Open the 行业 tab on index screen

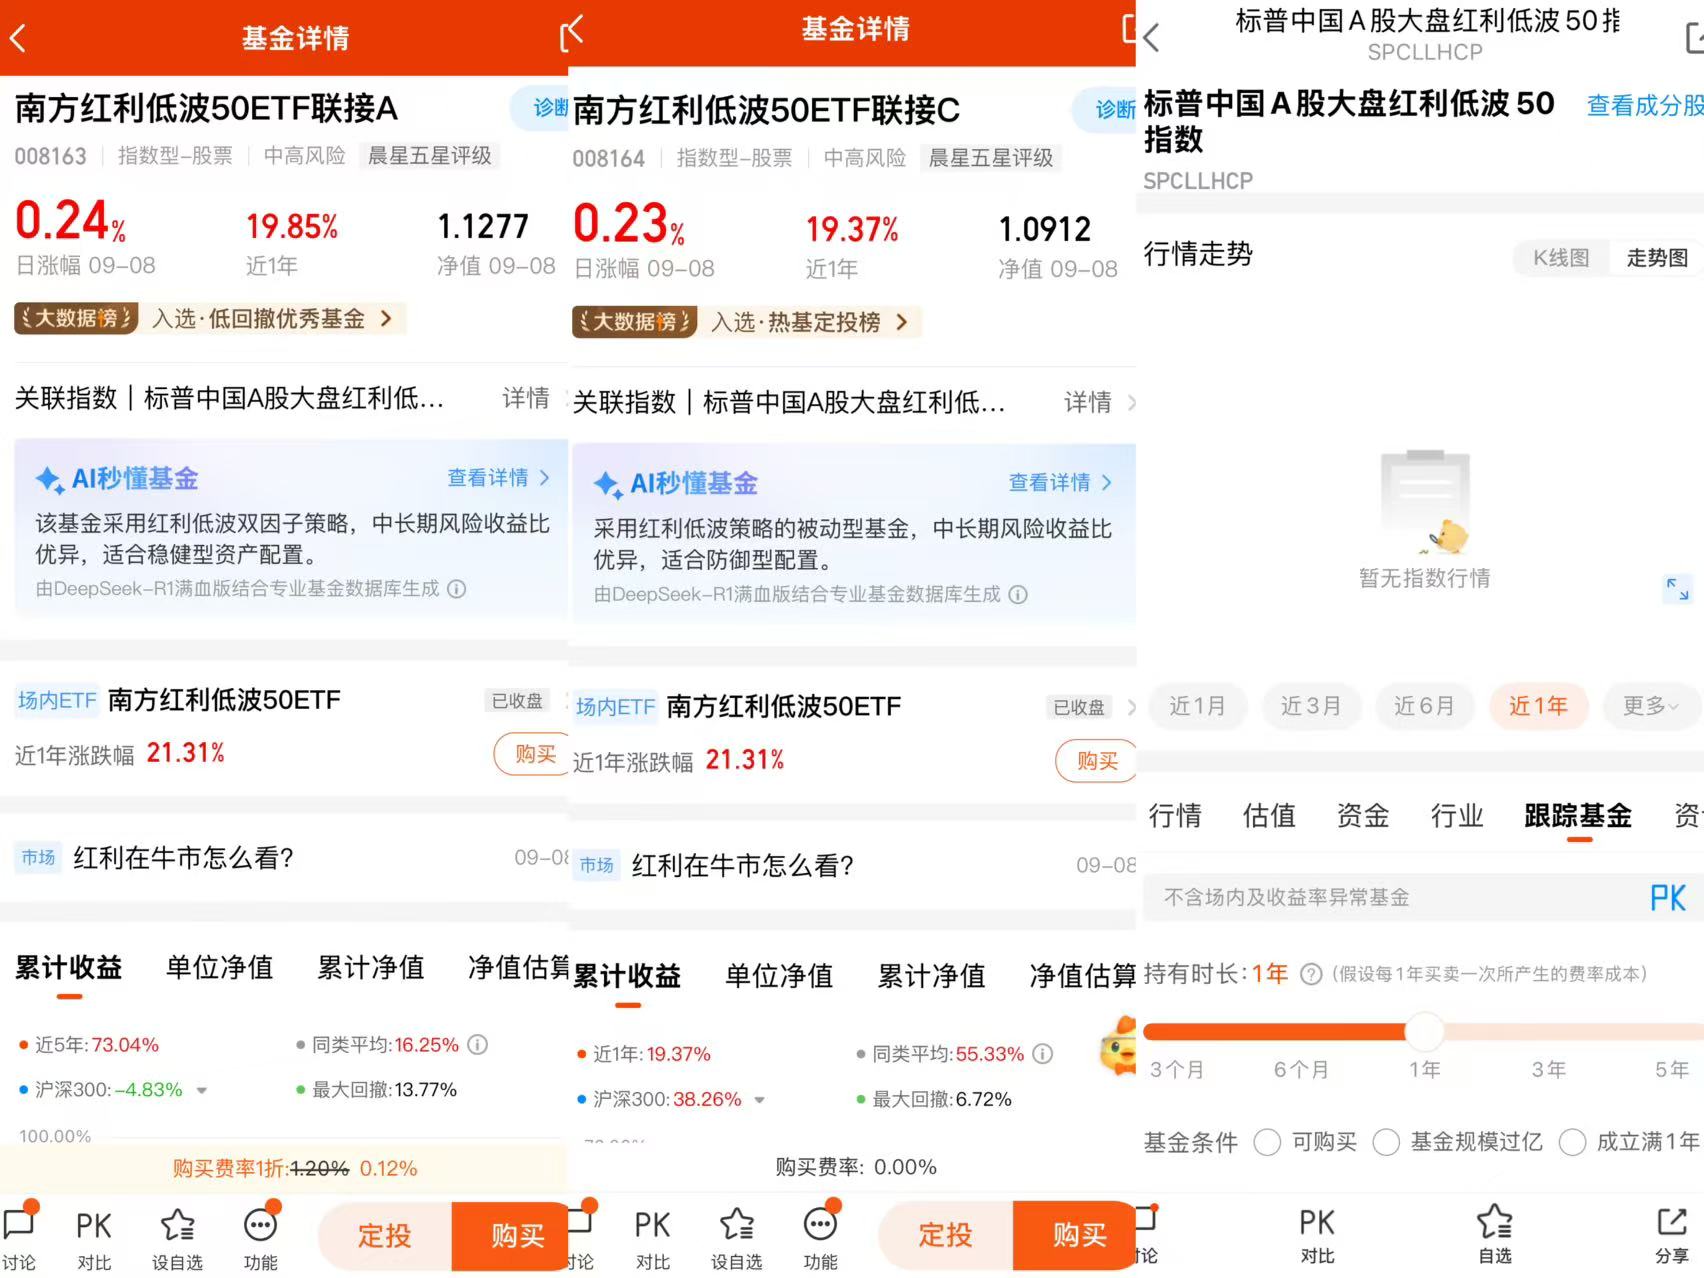pos(1457,816)
